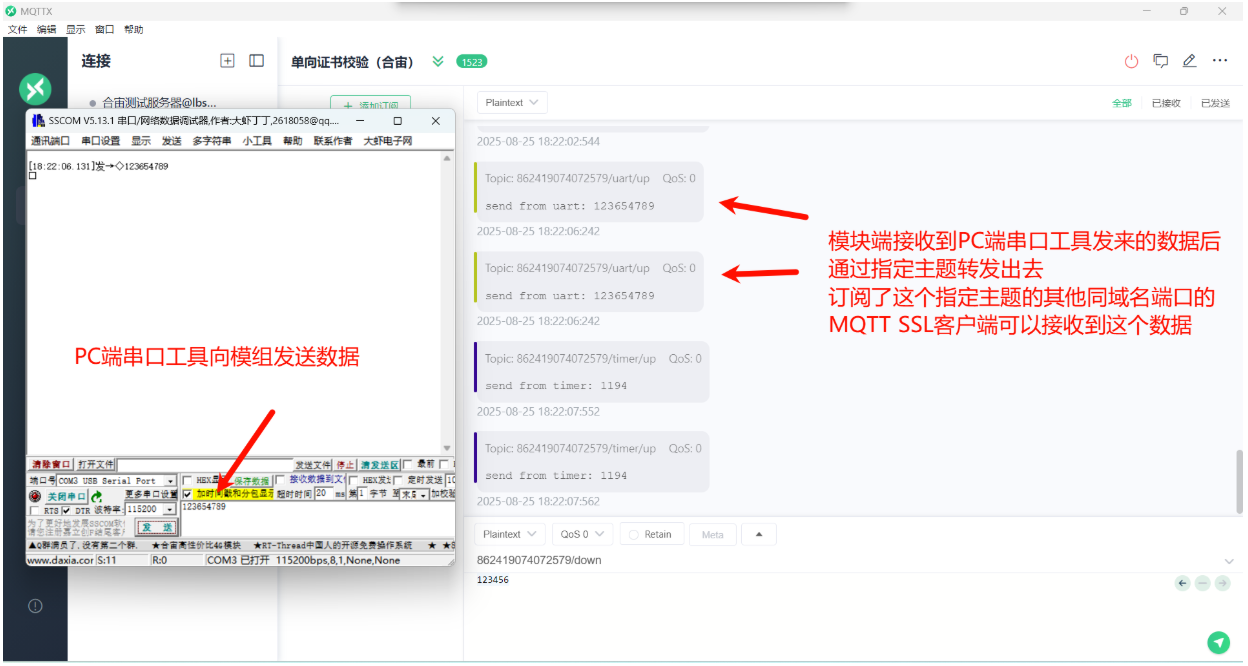Click the MQTTX logo in the sidebar
Screen dimensions: 1248x666
[35, 89]
